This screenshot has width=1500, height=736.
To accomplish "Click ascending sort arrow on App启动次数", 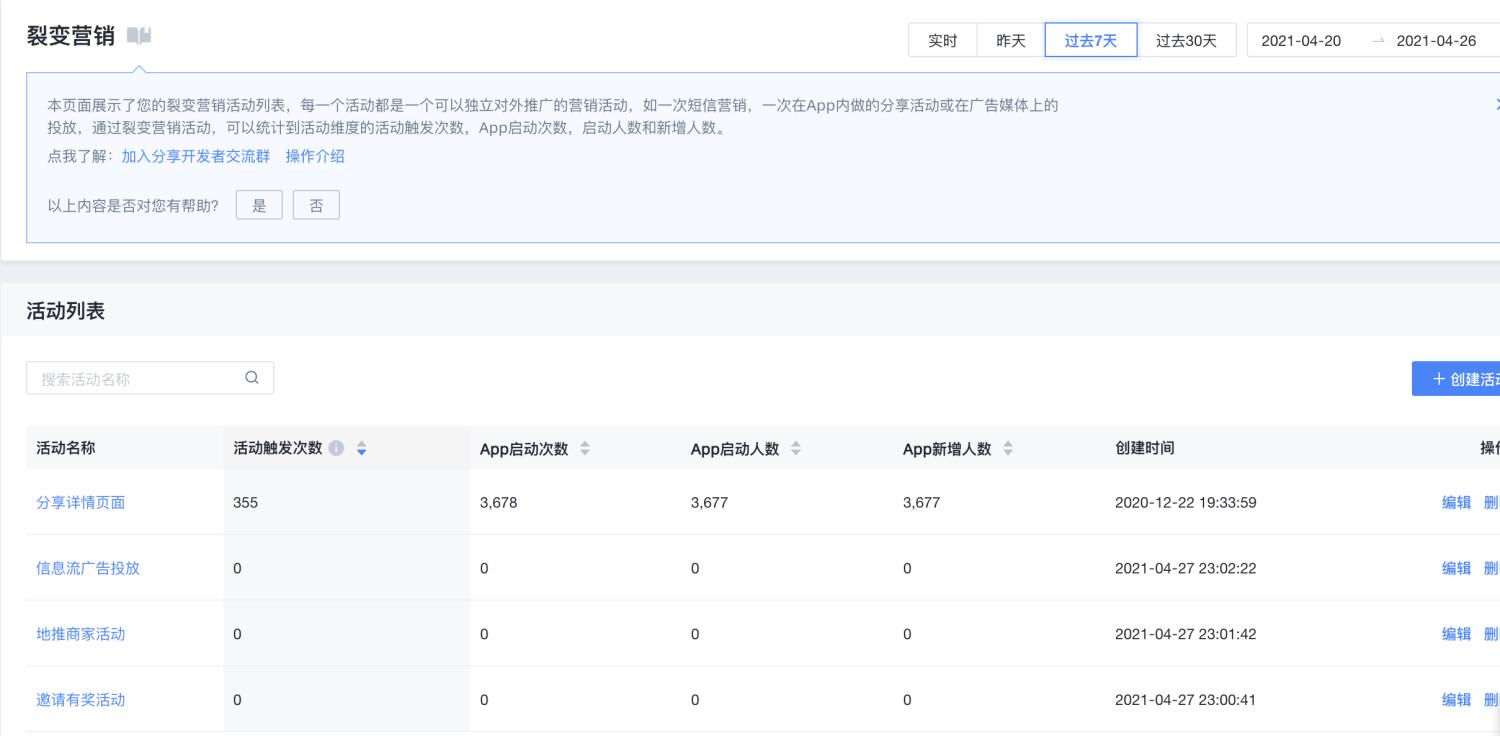I will (x=584, y=444).
